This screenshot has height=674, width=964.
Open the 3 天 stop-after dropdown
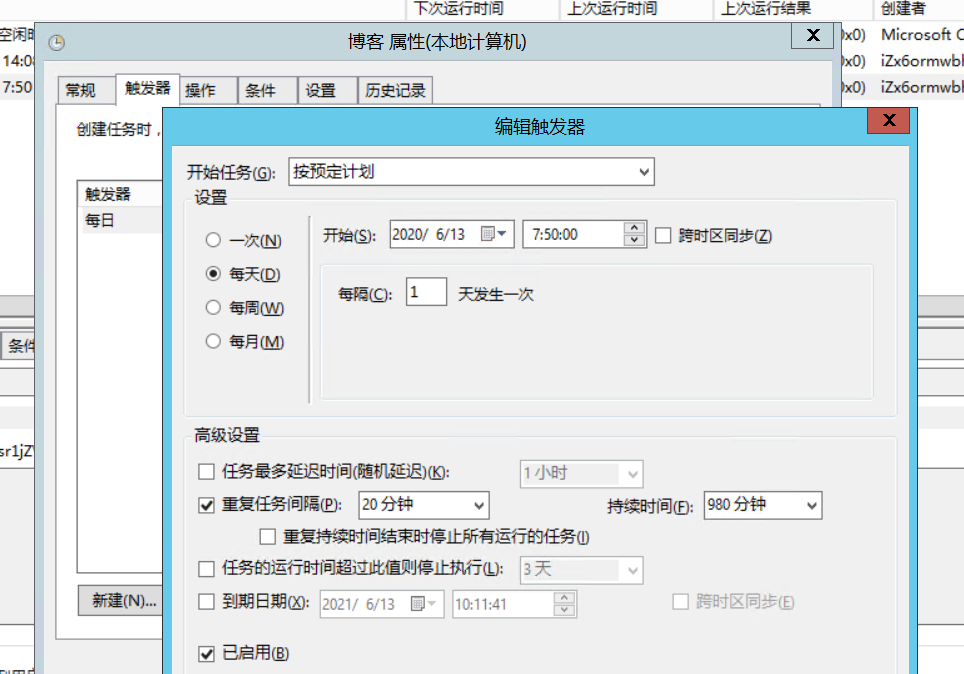pos(582,569)
